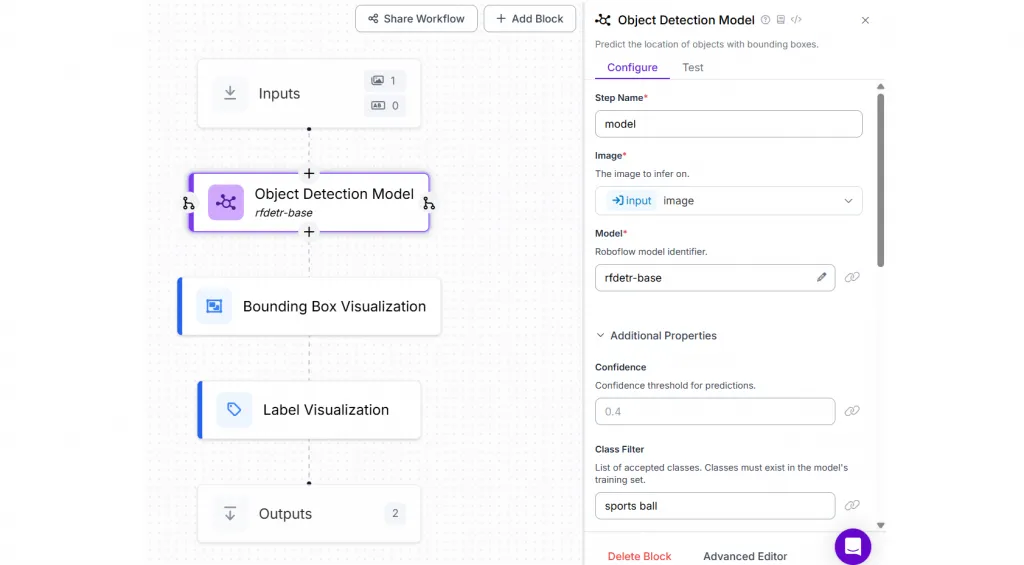Viewport: 1024px width, 565px height.
Task: Toggle the link icon beside Class Filter field
Action: (852, 505)
